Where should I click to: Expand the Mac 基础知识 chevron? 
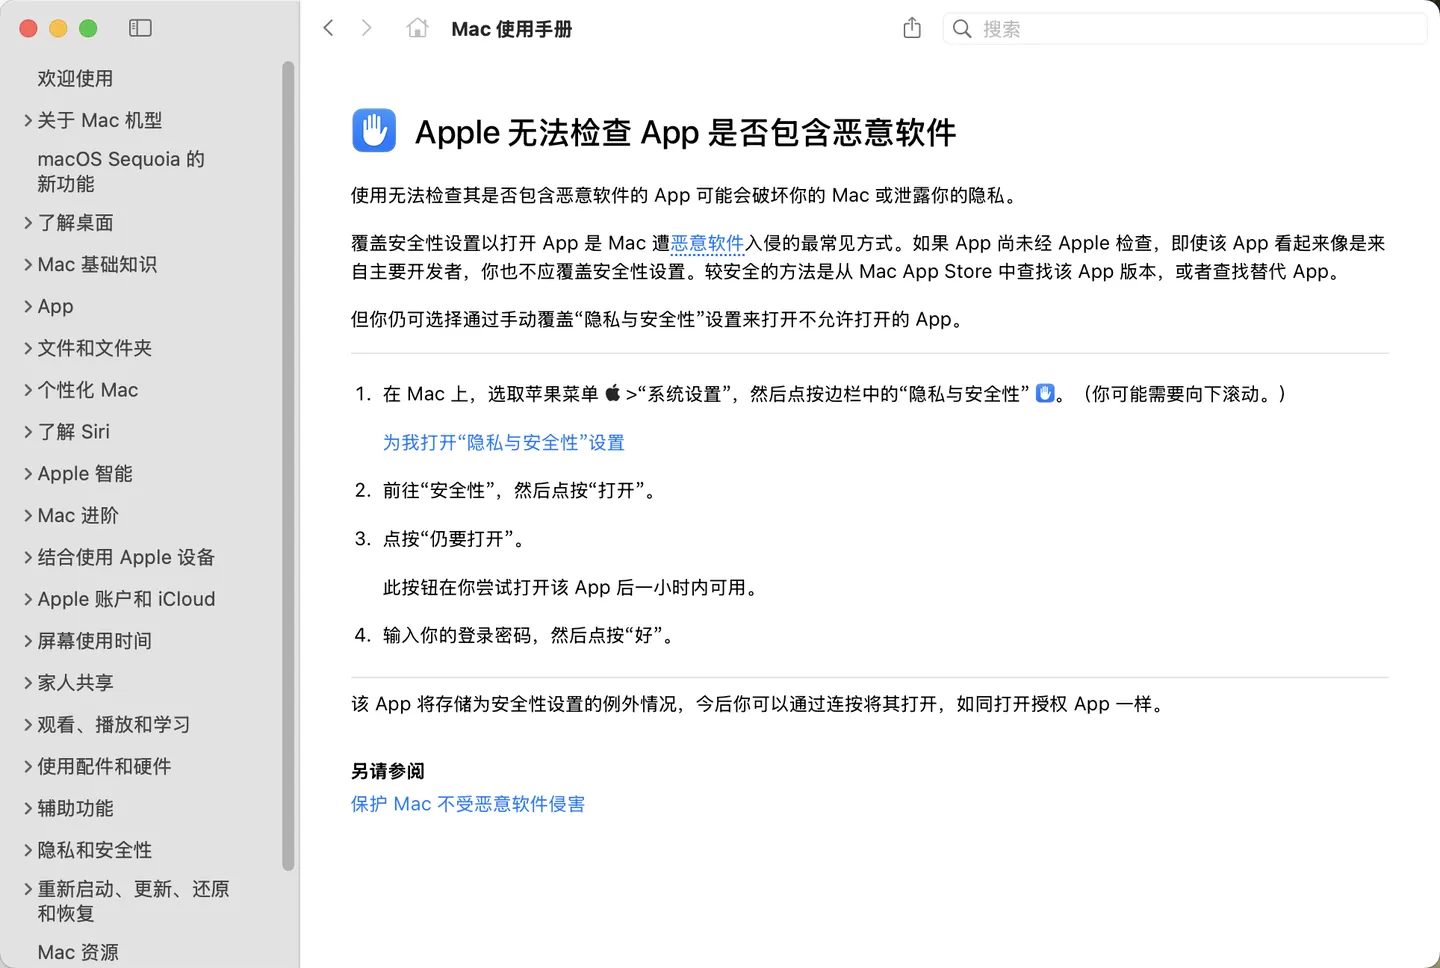28,264
